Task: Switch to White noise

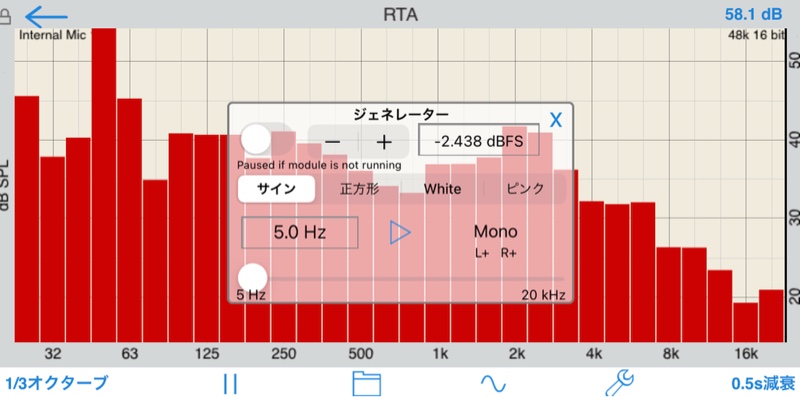Action: (442, 189)
